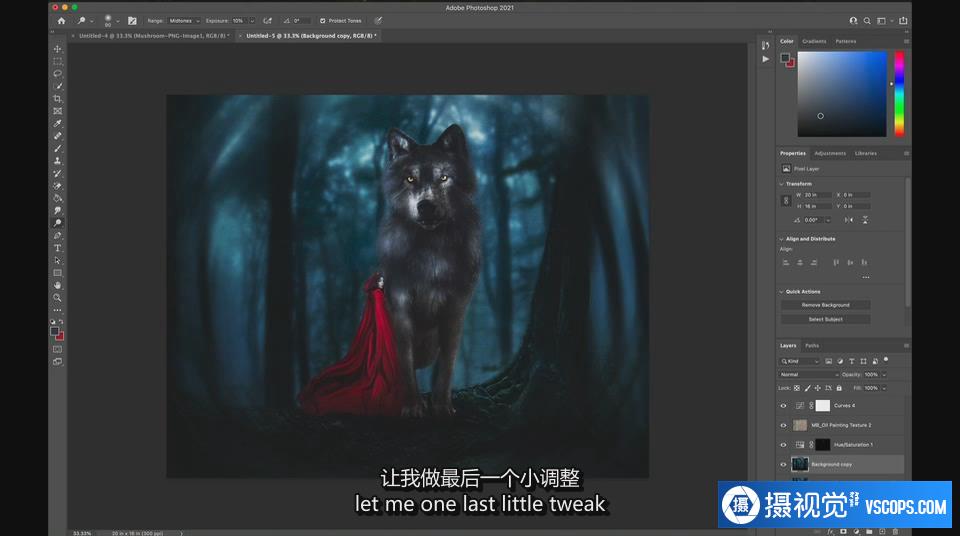Open the Fill dropdown arrow
The image size is (960, 536).
tap(884, 388)
